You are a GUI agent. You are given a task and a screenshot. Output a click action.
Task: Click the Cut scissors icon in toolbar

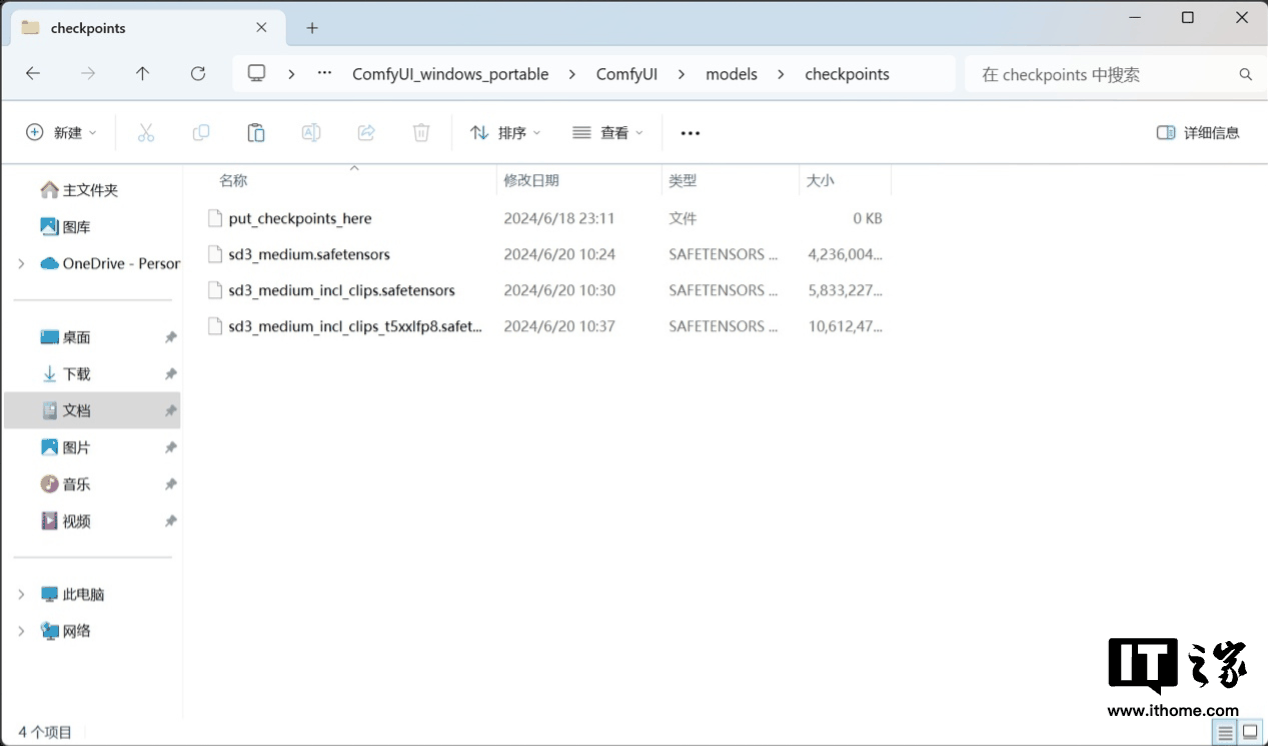(146, 132)
